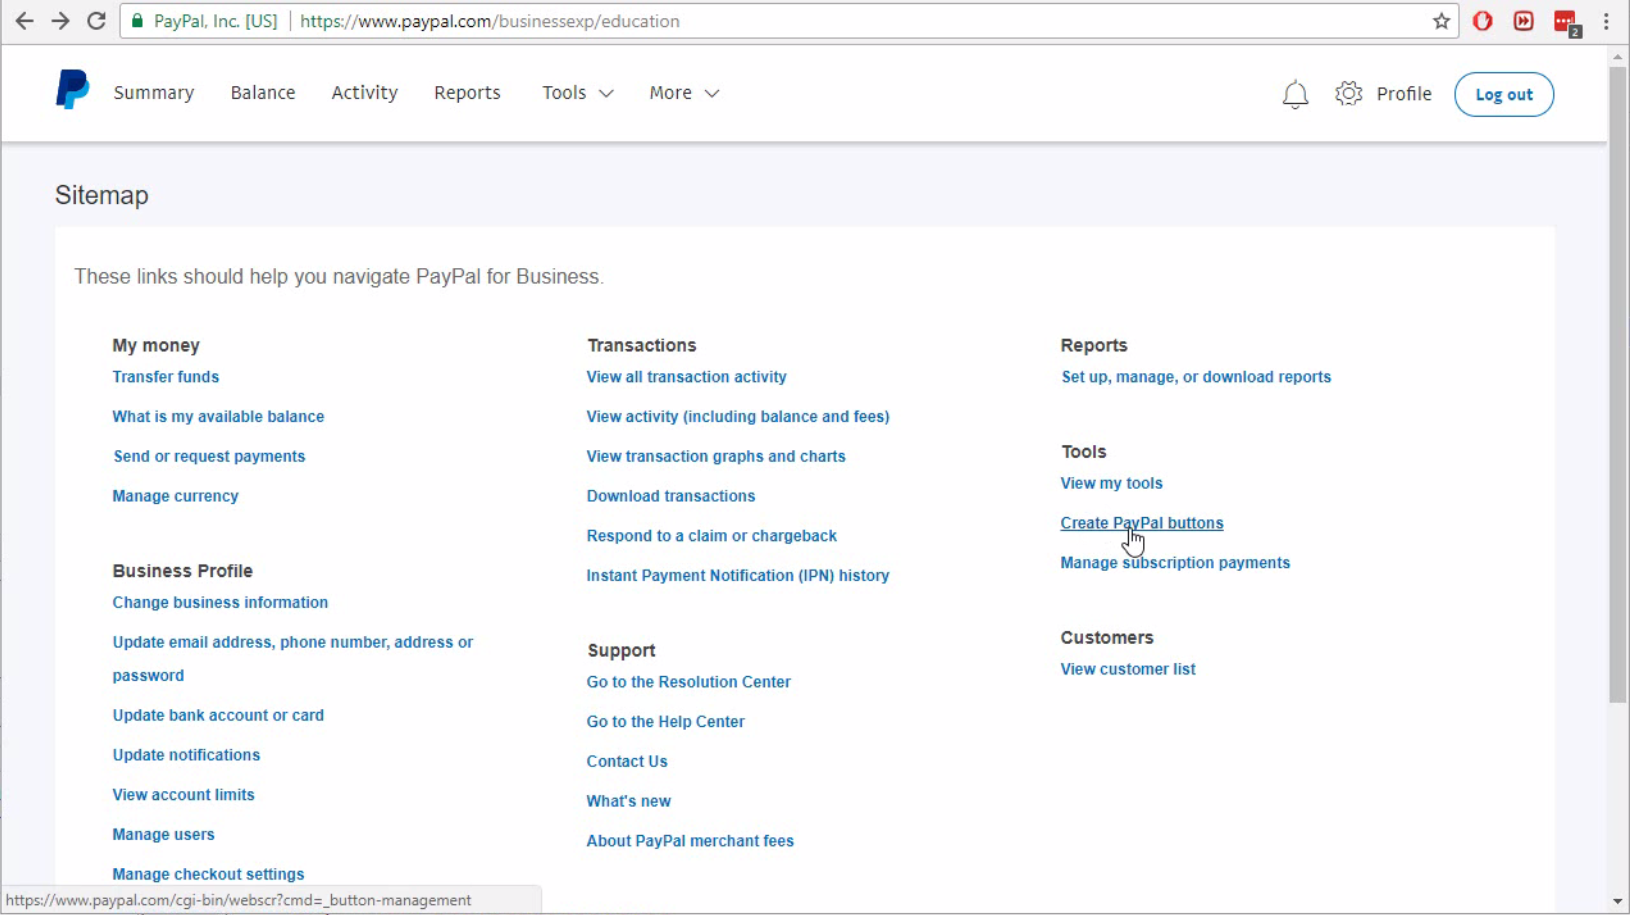Image resolution: width=1630 pixels, height=915 pixels.
Task: Open Update email address, phone number link
Action: coord(293,659)
